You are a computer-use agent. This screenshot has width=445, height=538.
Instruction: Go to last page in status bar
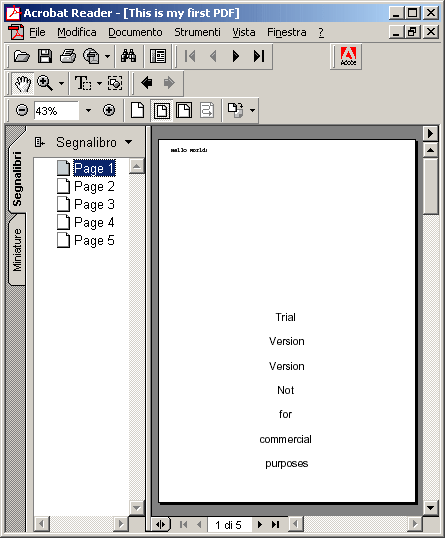[276, 524]
